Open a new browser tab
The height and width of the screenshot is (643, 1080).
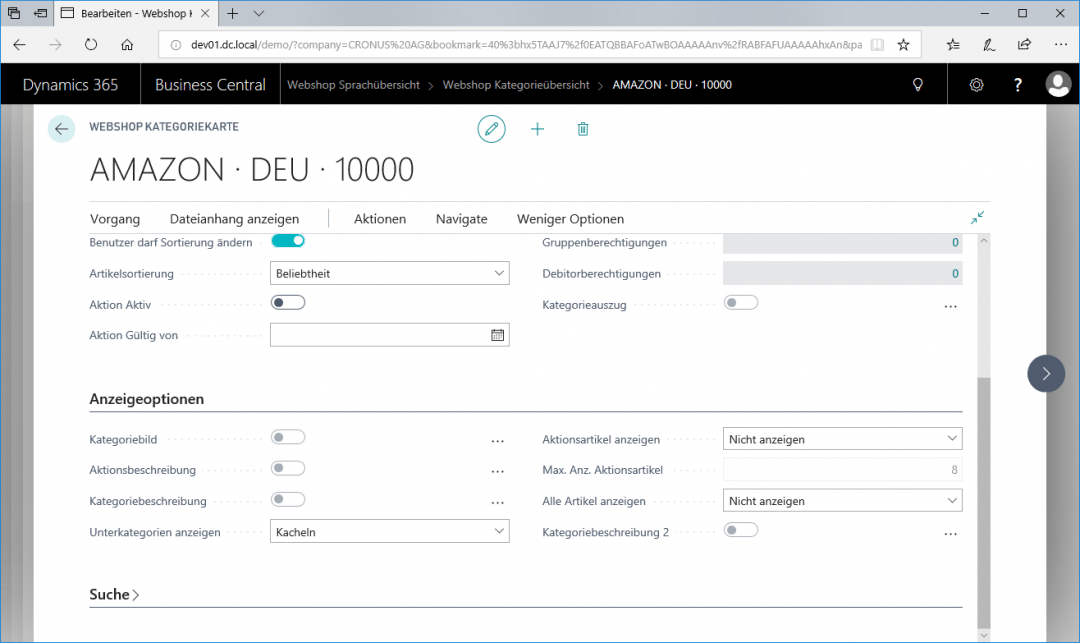pos(232,13)
